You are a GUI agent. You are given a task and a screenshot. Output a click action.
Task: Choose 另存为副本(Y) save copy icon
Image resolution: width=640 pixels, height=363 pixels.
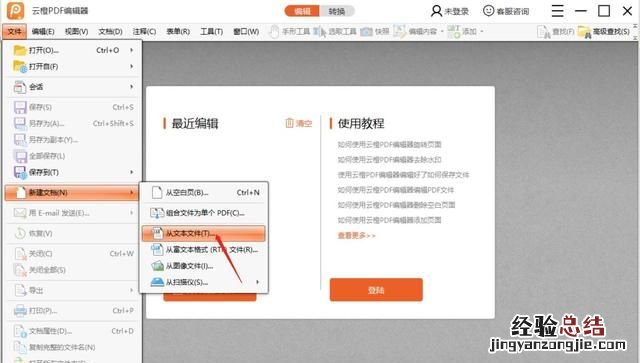coord(20,140)
